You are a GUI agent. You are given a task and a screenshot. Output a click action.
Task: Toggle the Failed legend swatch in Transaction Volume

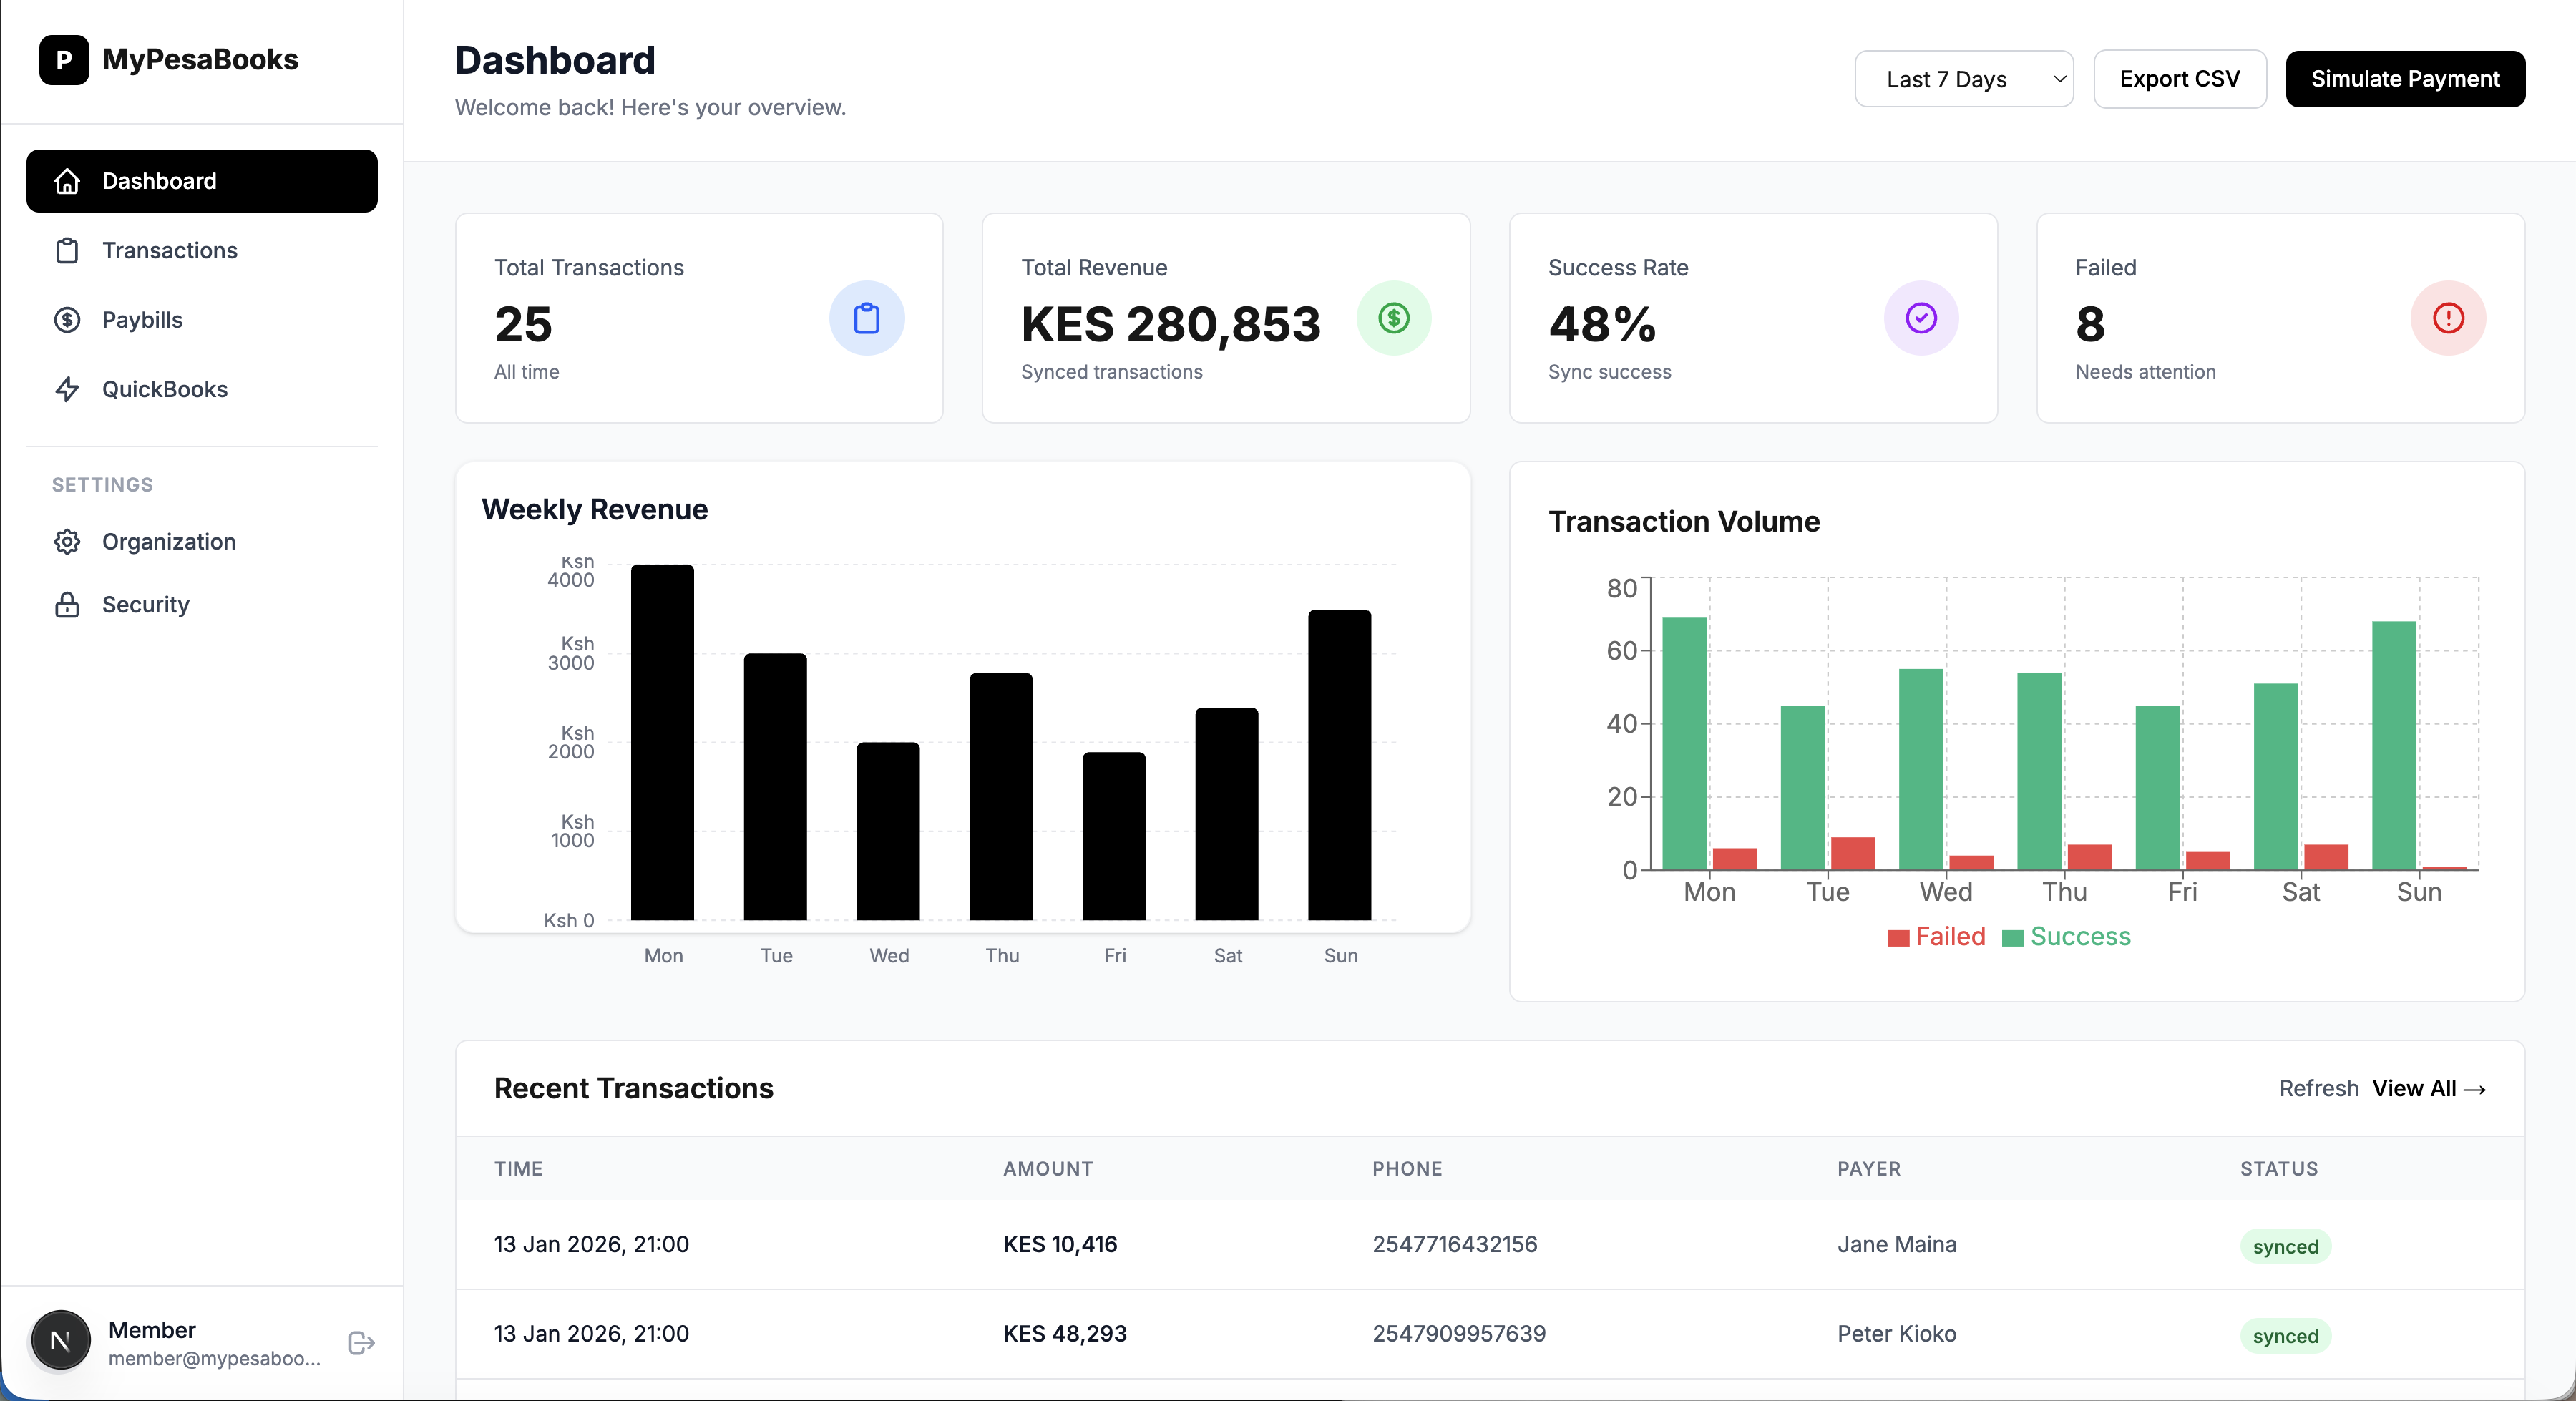pyautogui.click(x=1898, y=938)
